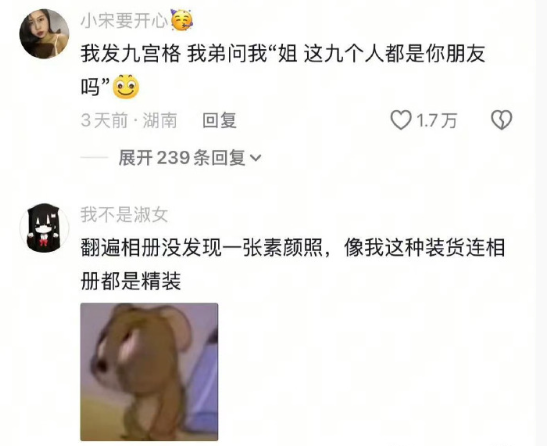Dislike comment using broken-heart icon

[501, 120]
